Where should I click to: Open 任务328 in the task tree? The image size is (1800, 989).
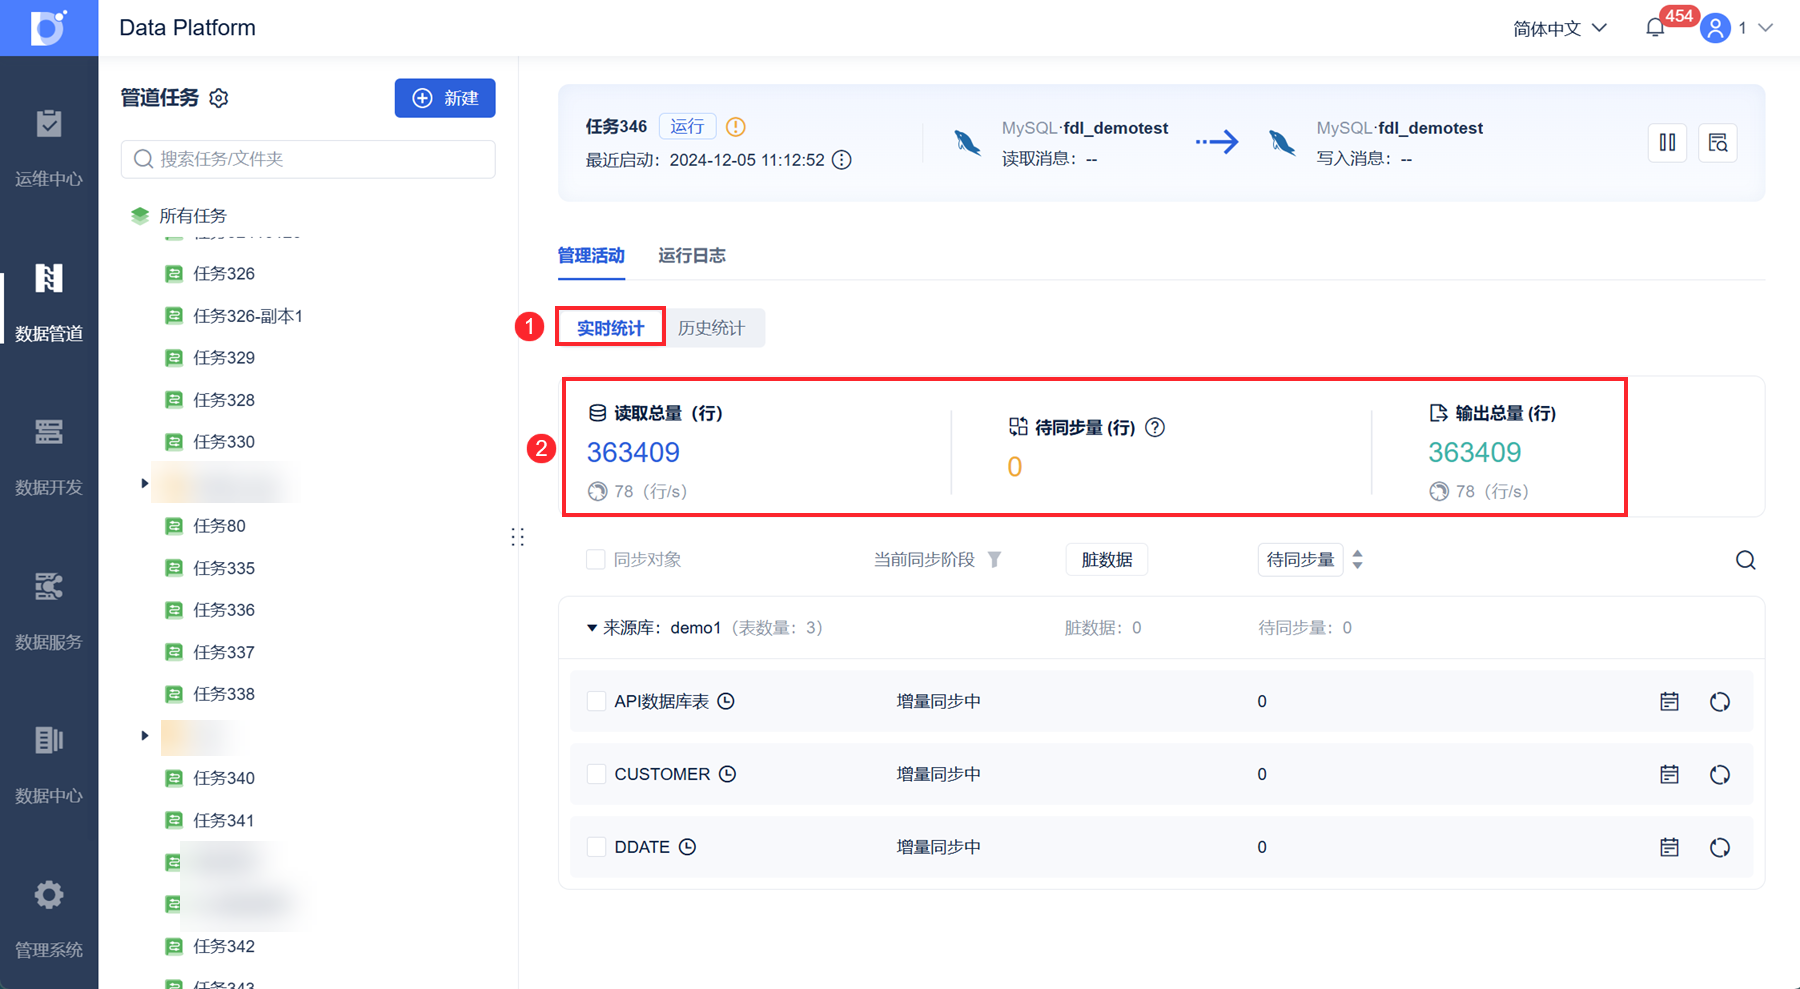coord(224,400)
